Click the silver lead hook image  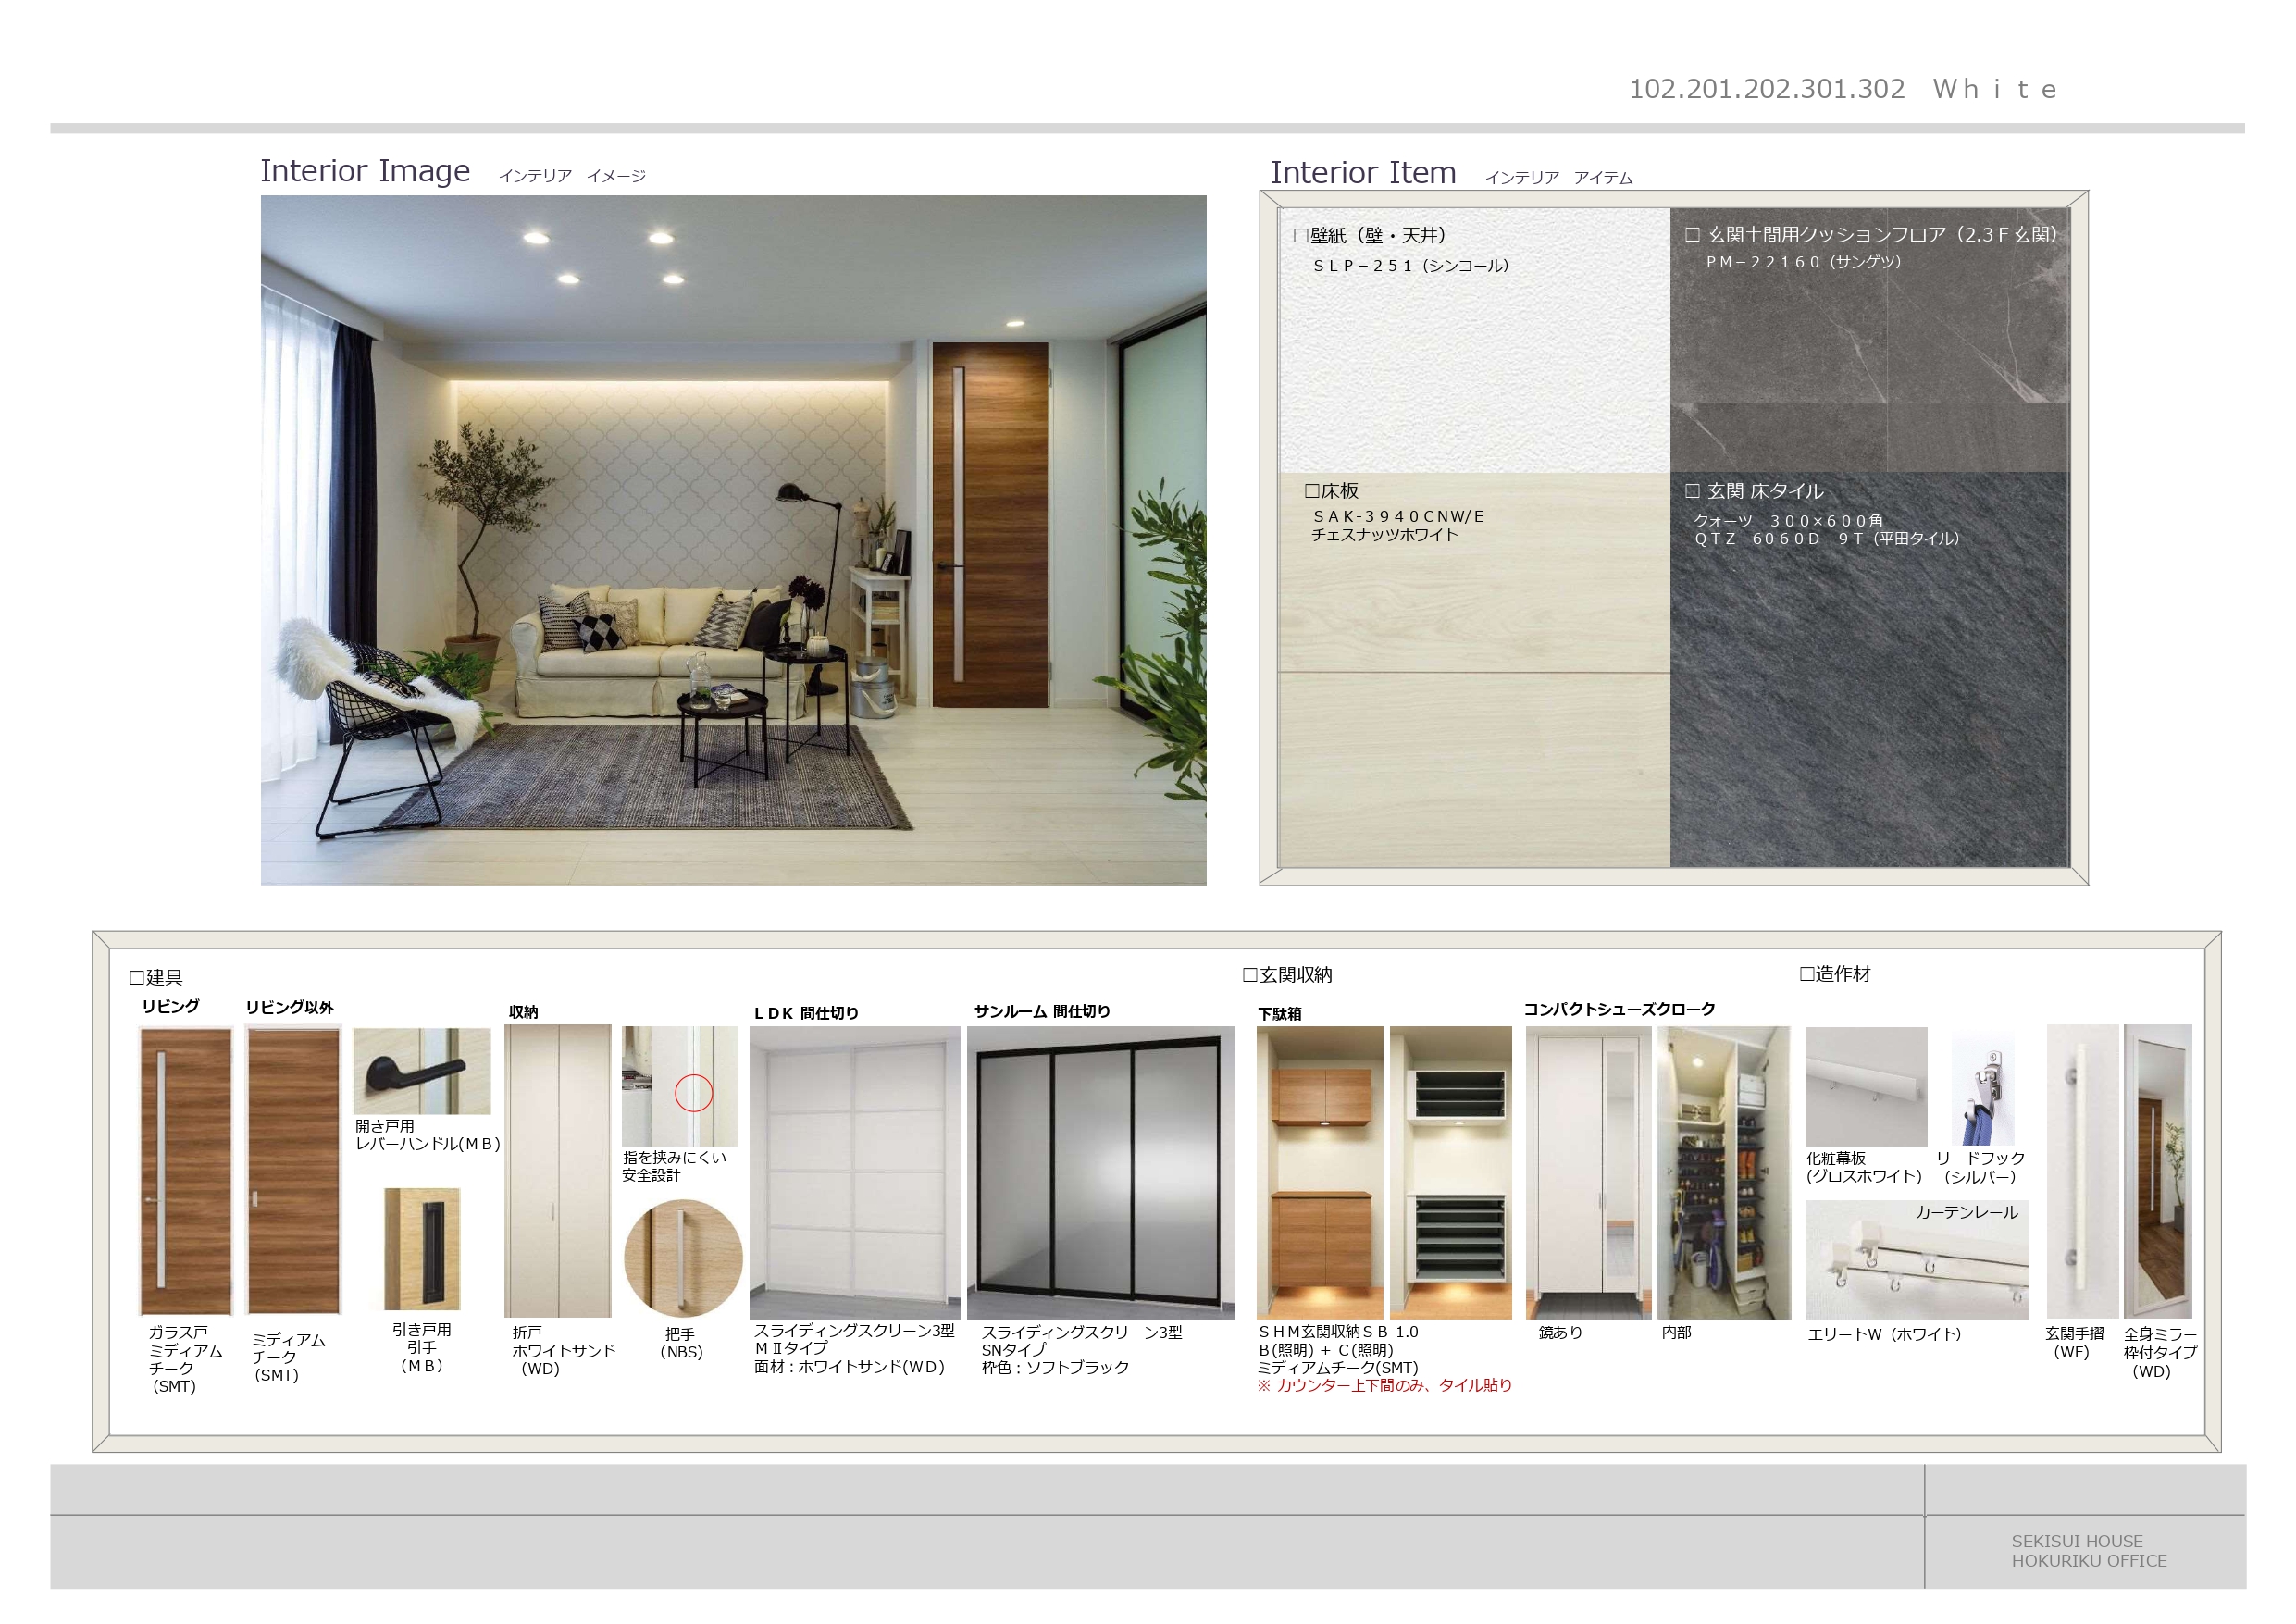click(x=1983, y=1090)
